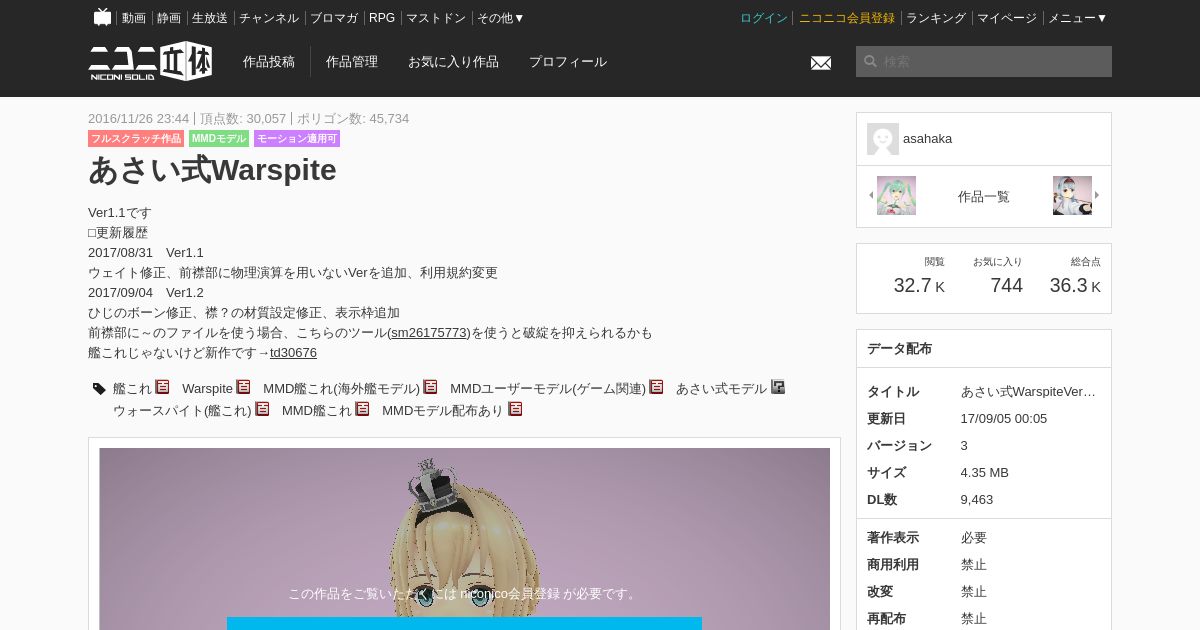The width and height of the screenshot is (1200, 630).
Task: Expand メニュー▼ dropdown
Action: pos(1078,18)
